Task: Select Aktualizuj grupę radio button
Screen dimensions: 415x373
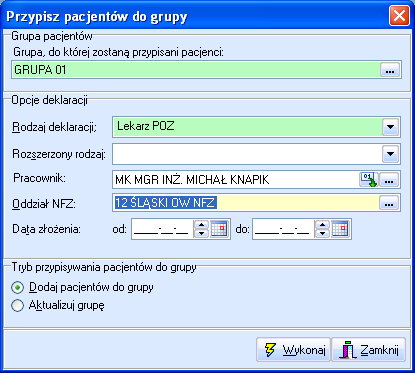Action: click(x=17, y=305)
